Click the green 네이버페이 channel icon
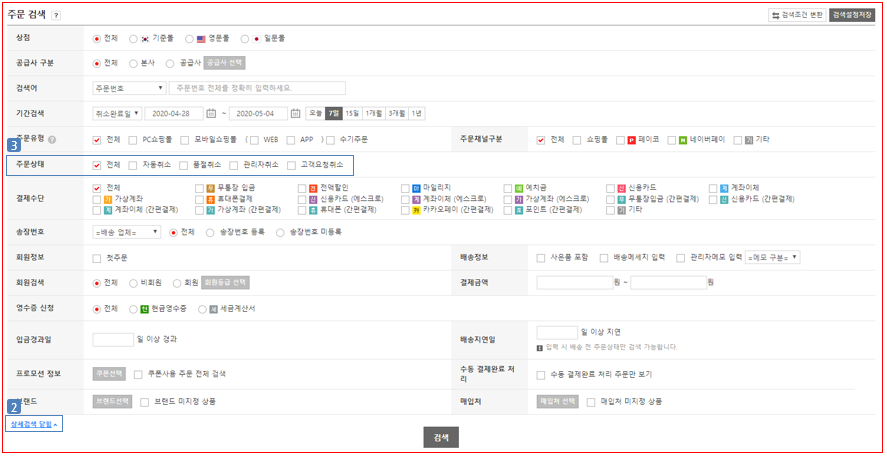This screenshot has width=887, height=456. pyautogui.click(x=683, y=139)
